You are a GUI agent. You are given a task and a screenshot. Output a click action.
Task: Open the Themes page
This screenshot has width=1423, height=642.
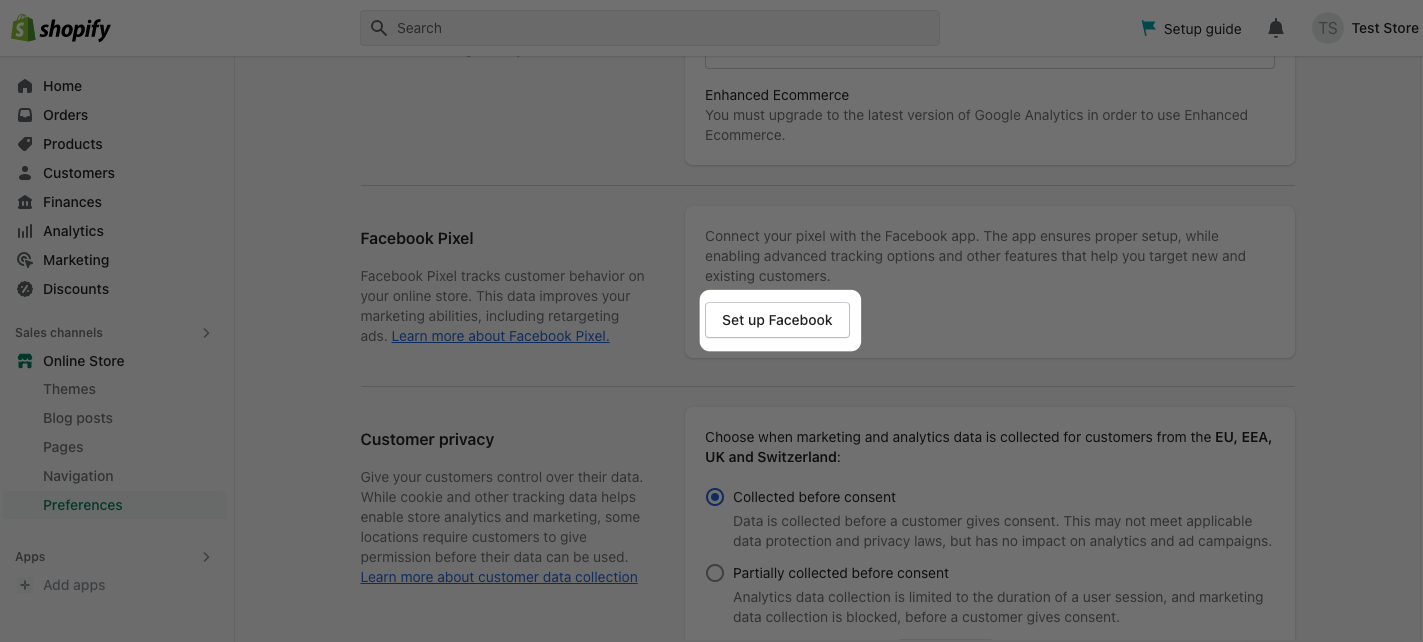[x=69, y=389]
